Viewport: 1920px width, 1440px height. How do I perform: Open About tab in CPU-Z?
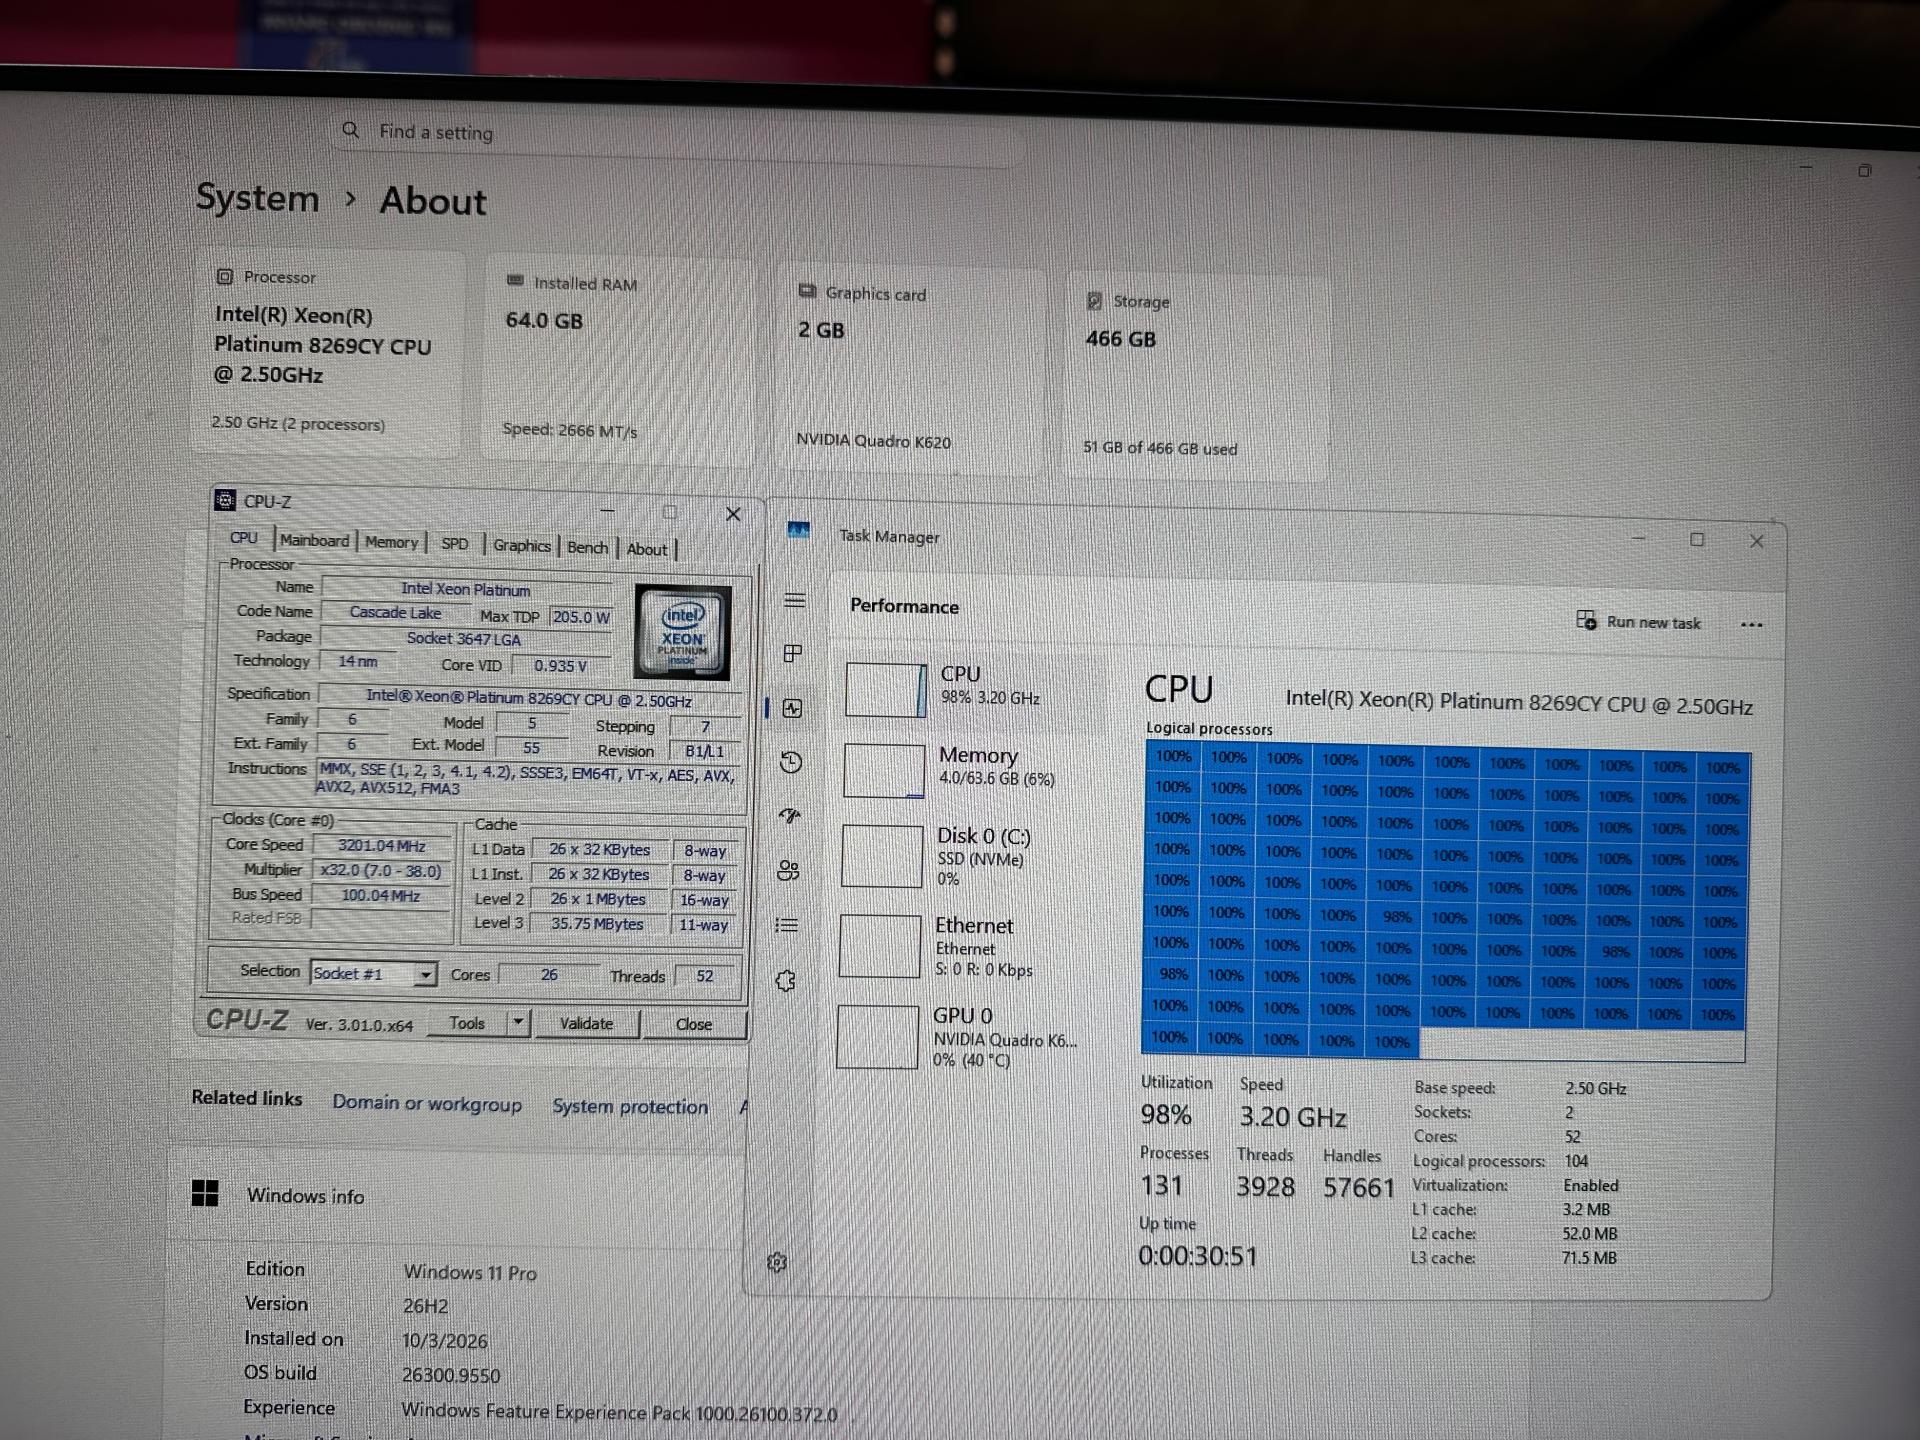point(647,549)
